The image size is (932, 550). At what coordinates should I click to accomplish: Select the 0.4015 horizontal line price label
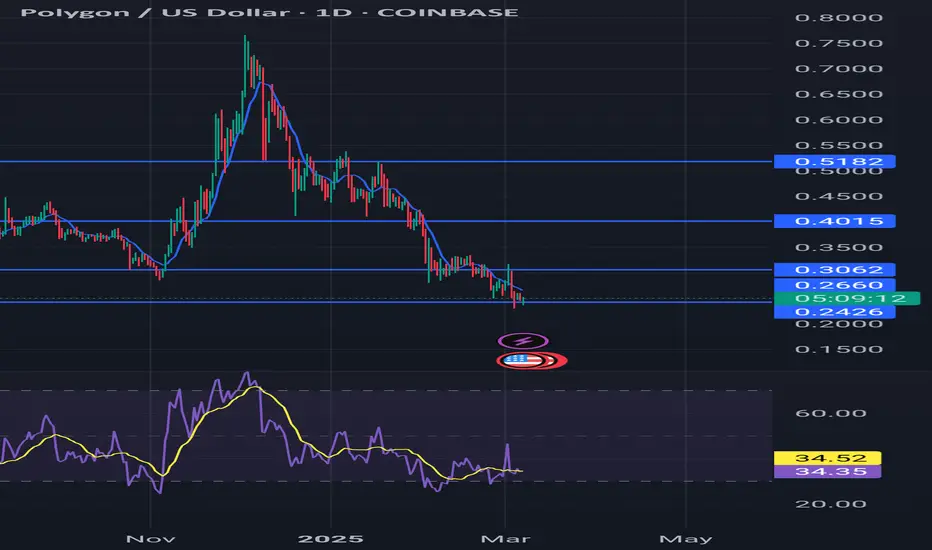(835, 221)
